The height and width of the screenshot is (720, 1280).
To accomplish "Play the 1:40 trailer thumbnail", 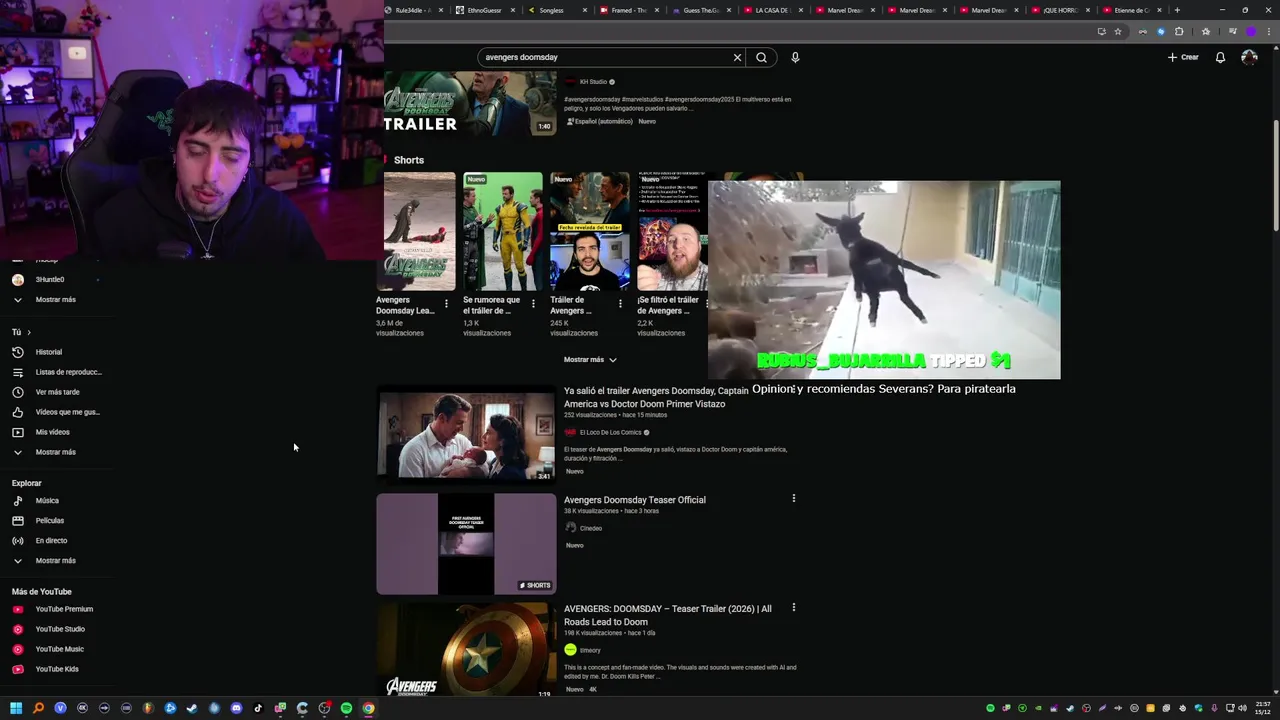I will click(470, 103).
